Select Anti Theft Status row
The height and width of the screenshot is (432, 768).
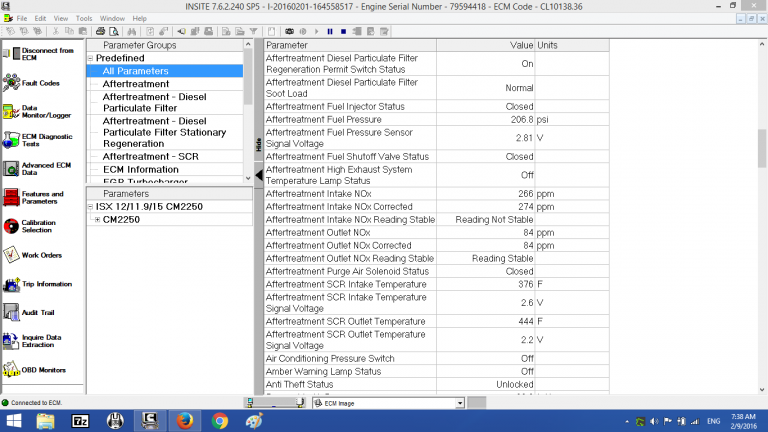437,384
